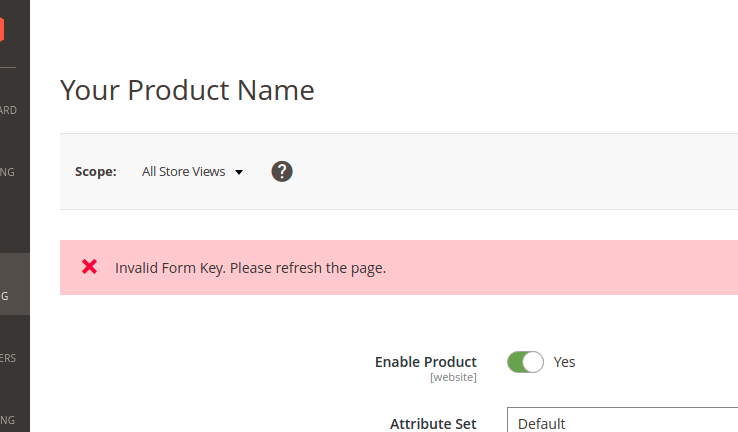Toggle the Enable Product switch
This screenshot has height=432, width=738.
click(525, 362)
